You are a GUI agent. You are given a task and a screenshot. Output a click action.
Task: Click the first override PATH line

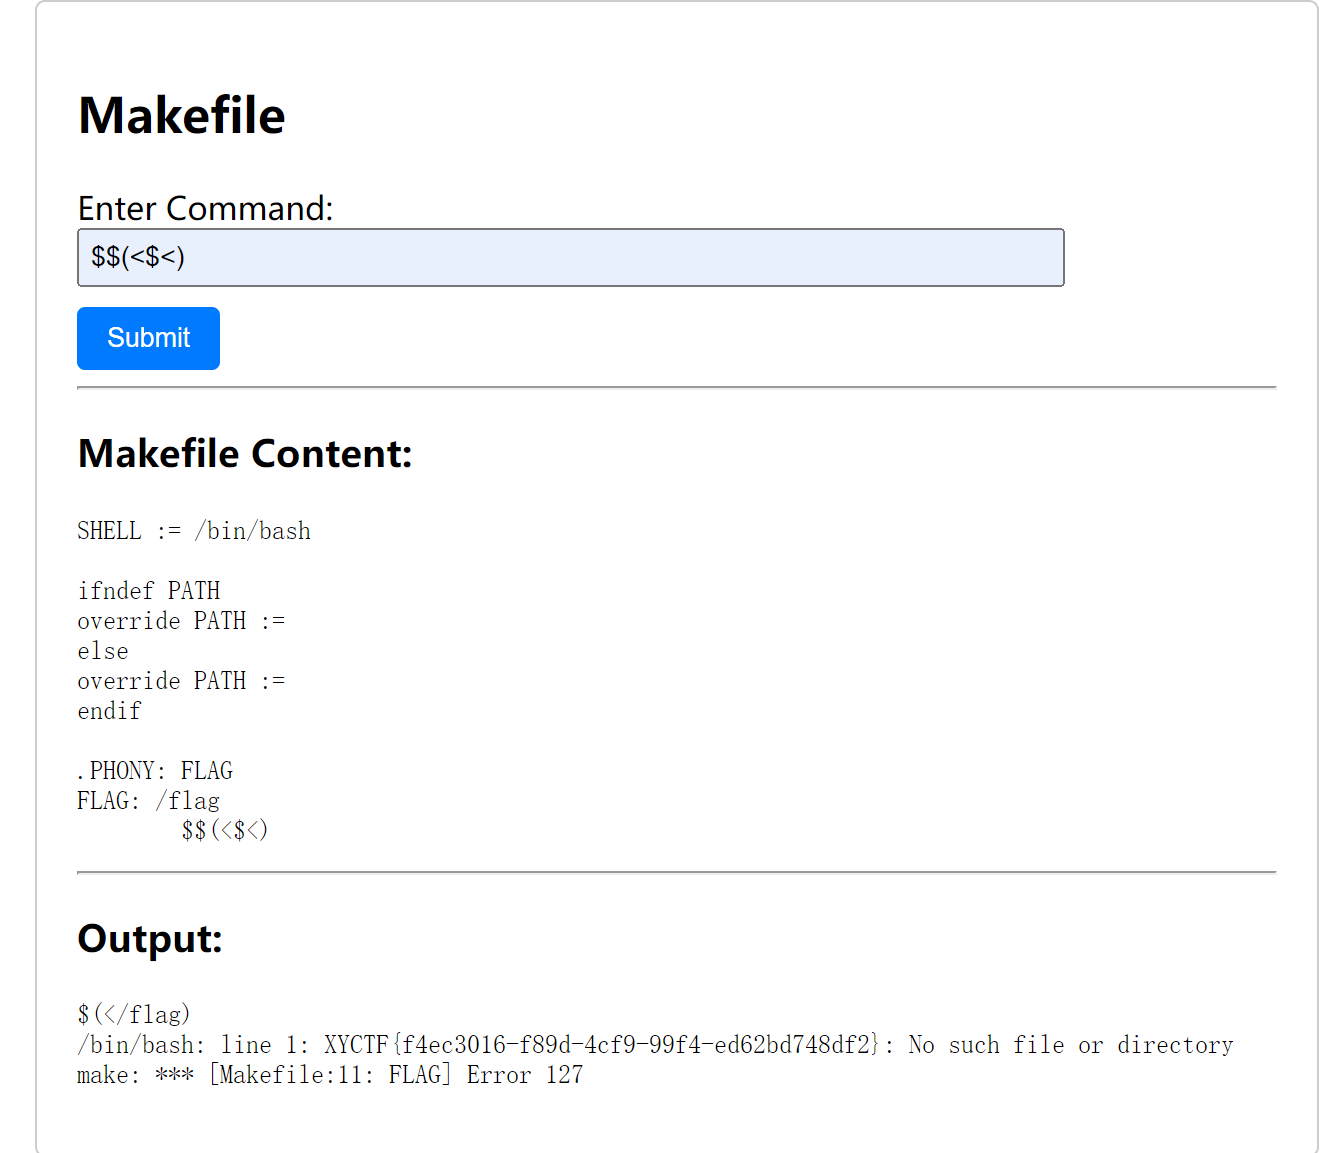point(181,621)
